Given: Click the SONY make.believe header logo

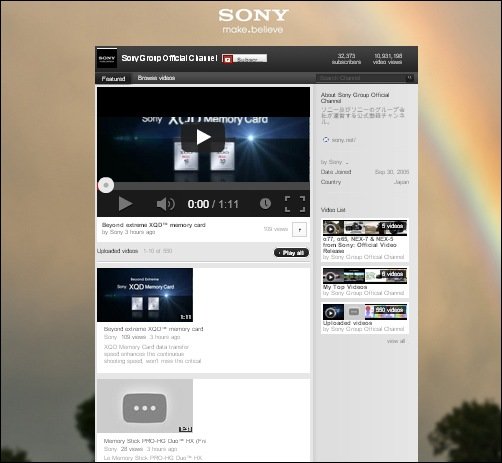Looking at the screenshot, I should point(253,21).
